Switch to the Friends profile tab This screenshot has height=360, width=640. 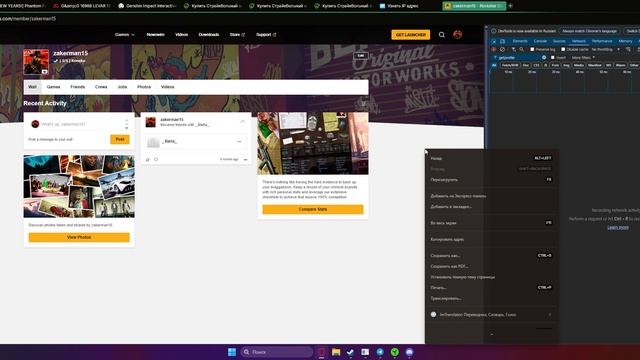click(x=78, y=87)
